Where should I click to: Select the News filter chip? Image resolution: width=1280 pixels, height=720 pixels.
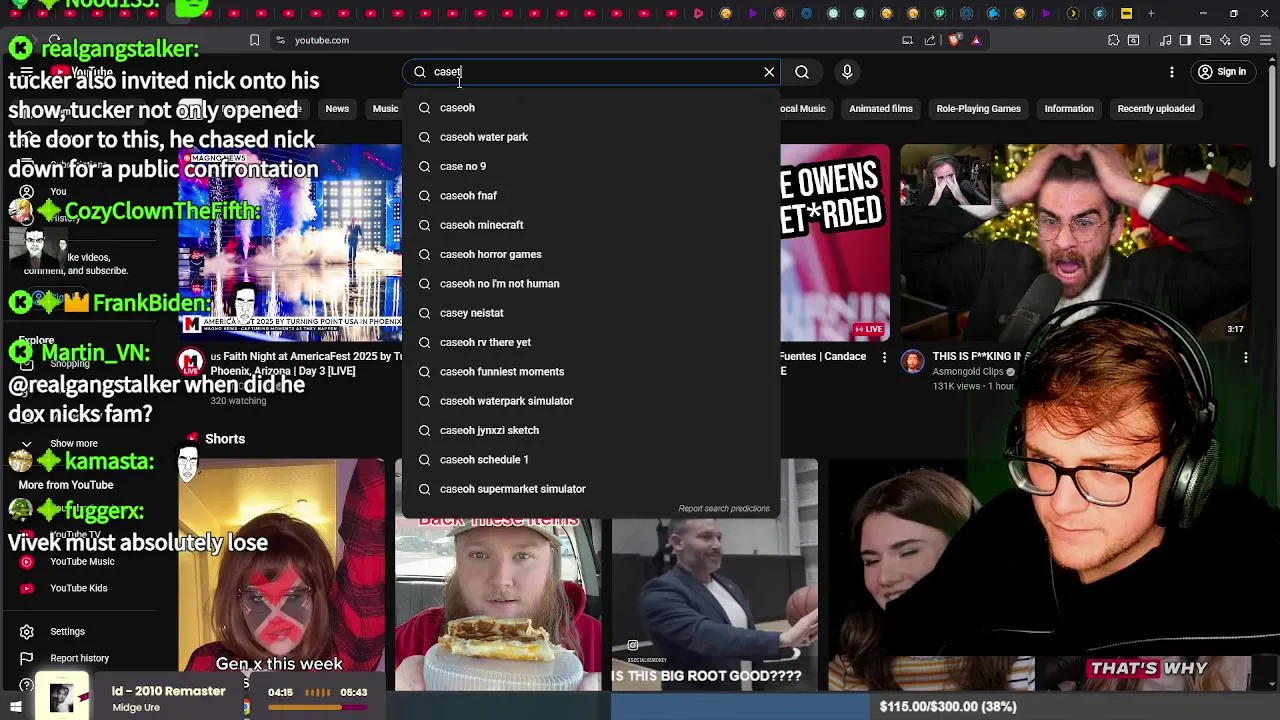337,109
